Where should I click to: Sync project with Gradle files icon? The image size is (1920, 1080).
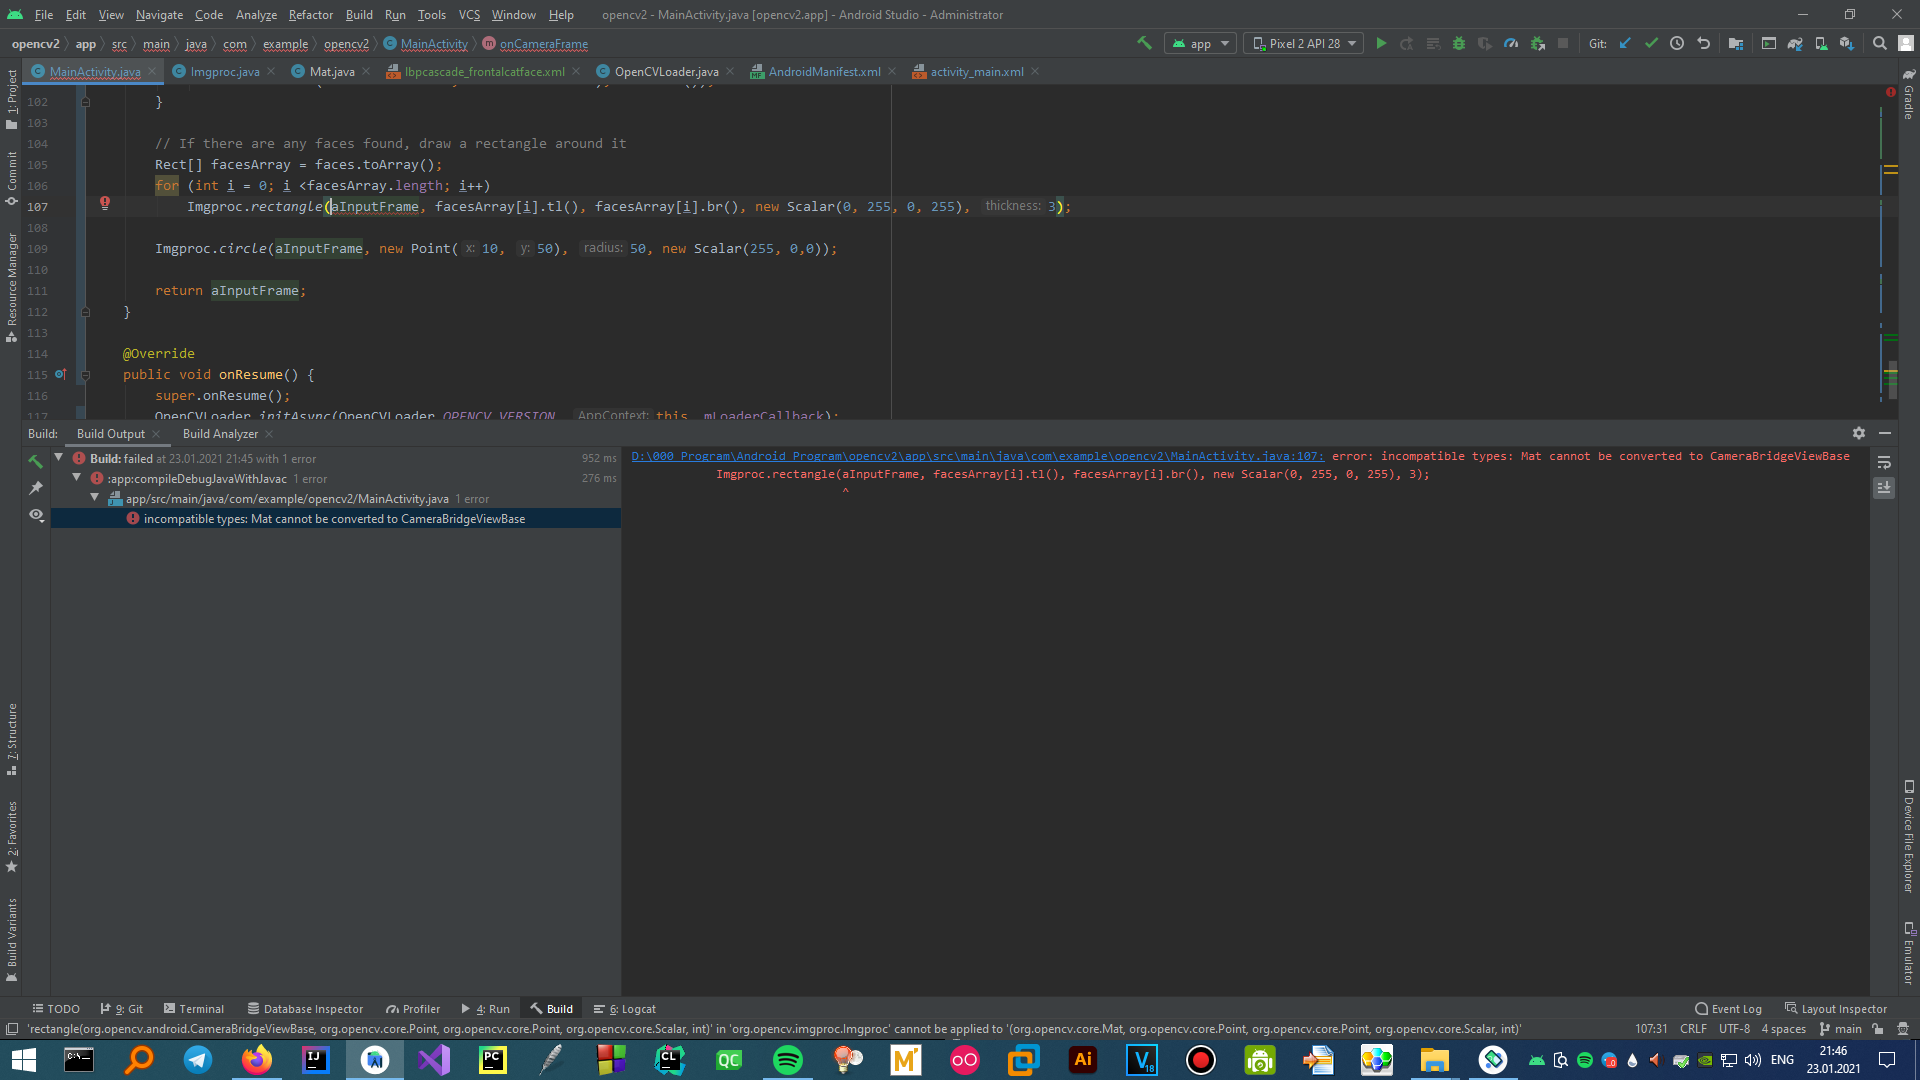(x=1795, y=43)
